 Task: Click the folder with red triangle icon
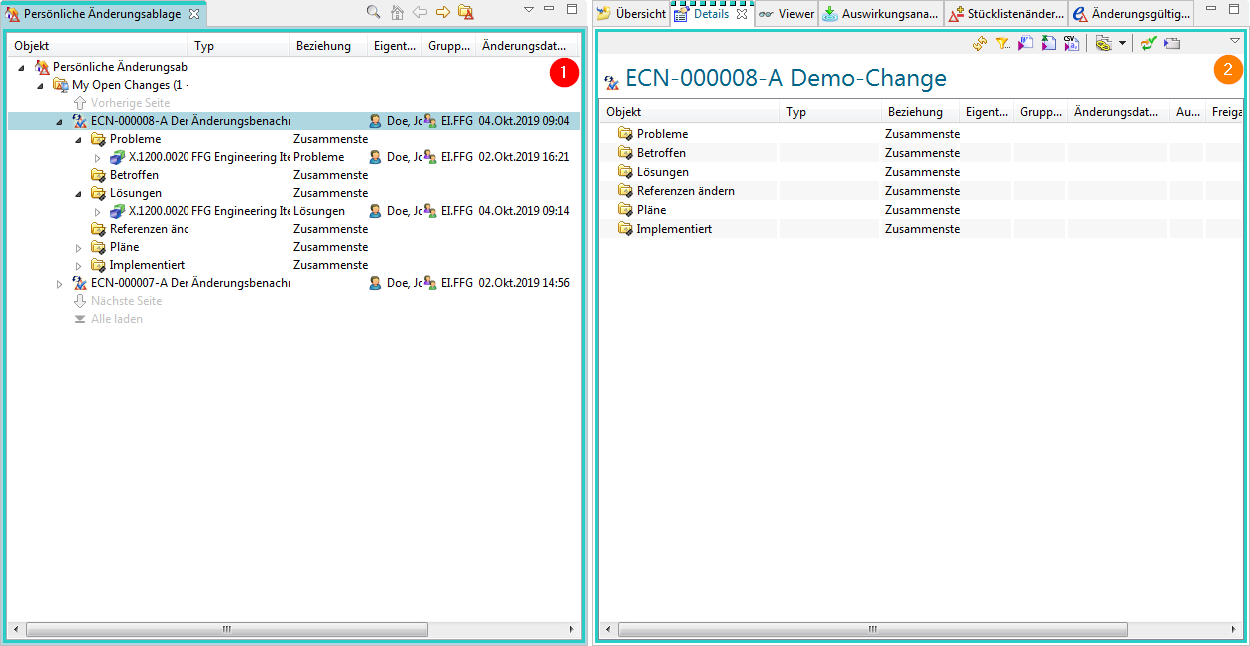coord(465,12)
